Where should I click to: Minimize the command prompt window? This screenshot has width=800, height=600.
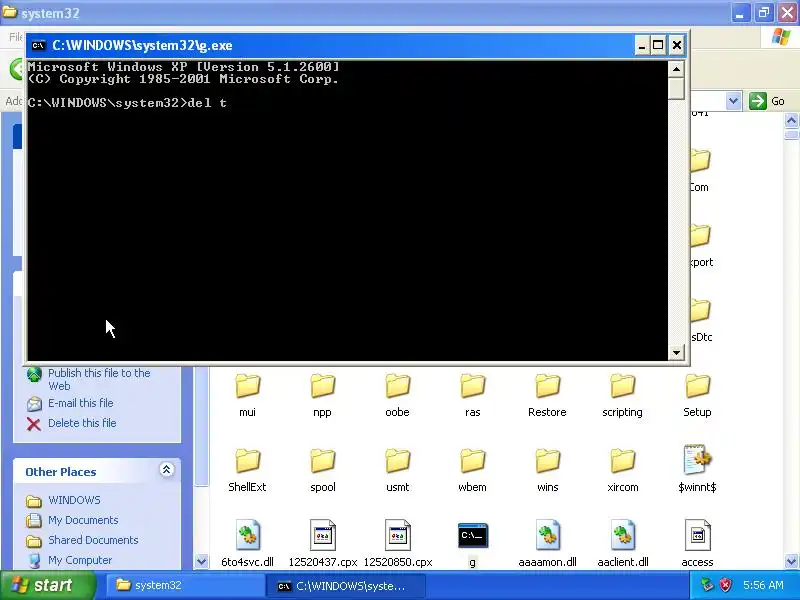[642, 45]
